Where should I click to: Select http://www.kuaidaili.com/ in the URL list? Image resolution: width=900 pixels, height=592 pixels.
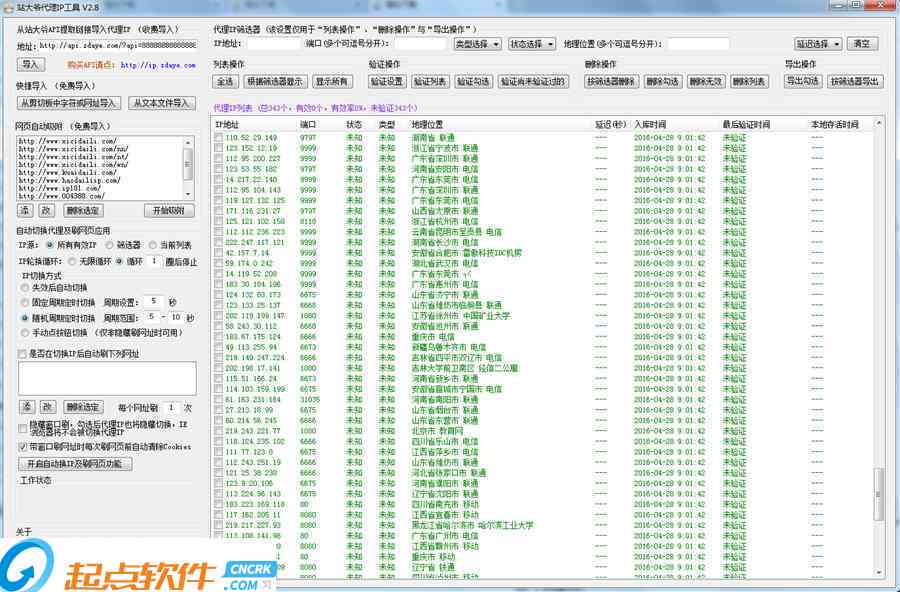pos(68,172)
